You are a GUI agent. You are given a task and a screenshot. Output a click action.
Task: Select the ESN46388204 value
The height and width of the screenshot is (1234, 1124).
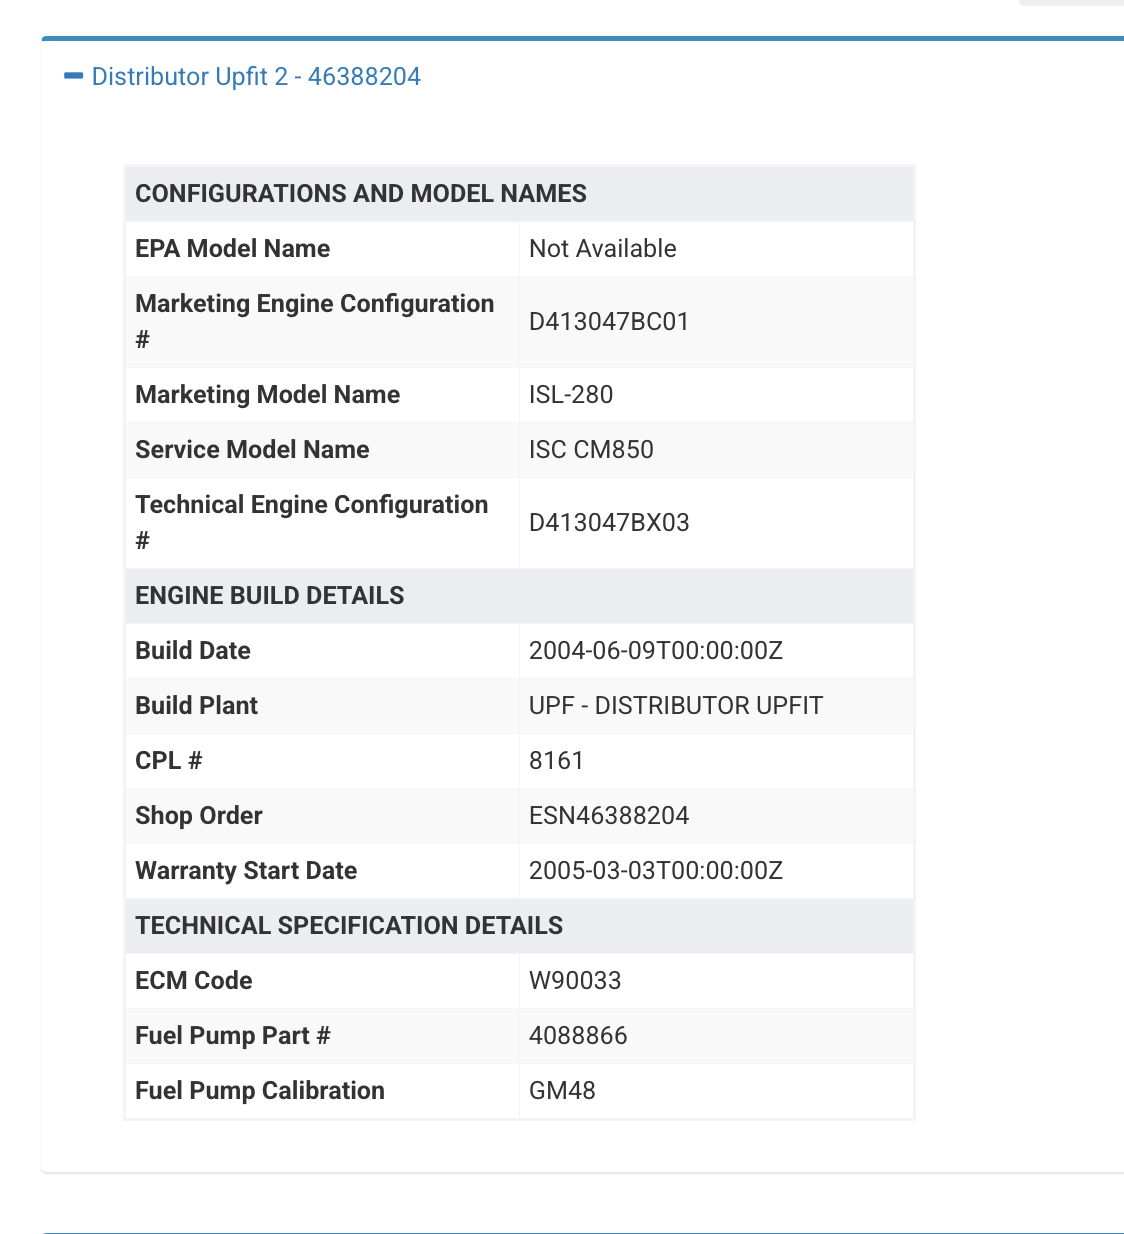pos(609,816)
